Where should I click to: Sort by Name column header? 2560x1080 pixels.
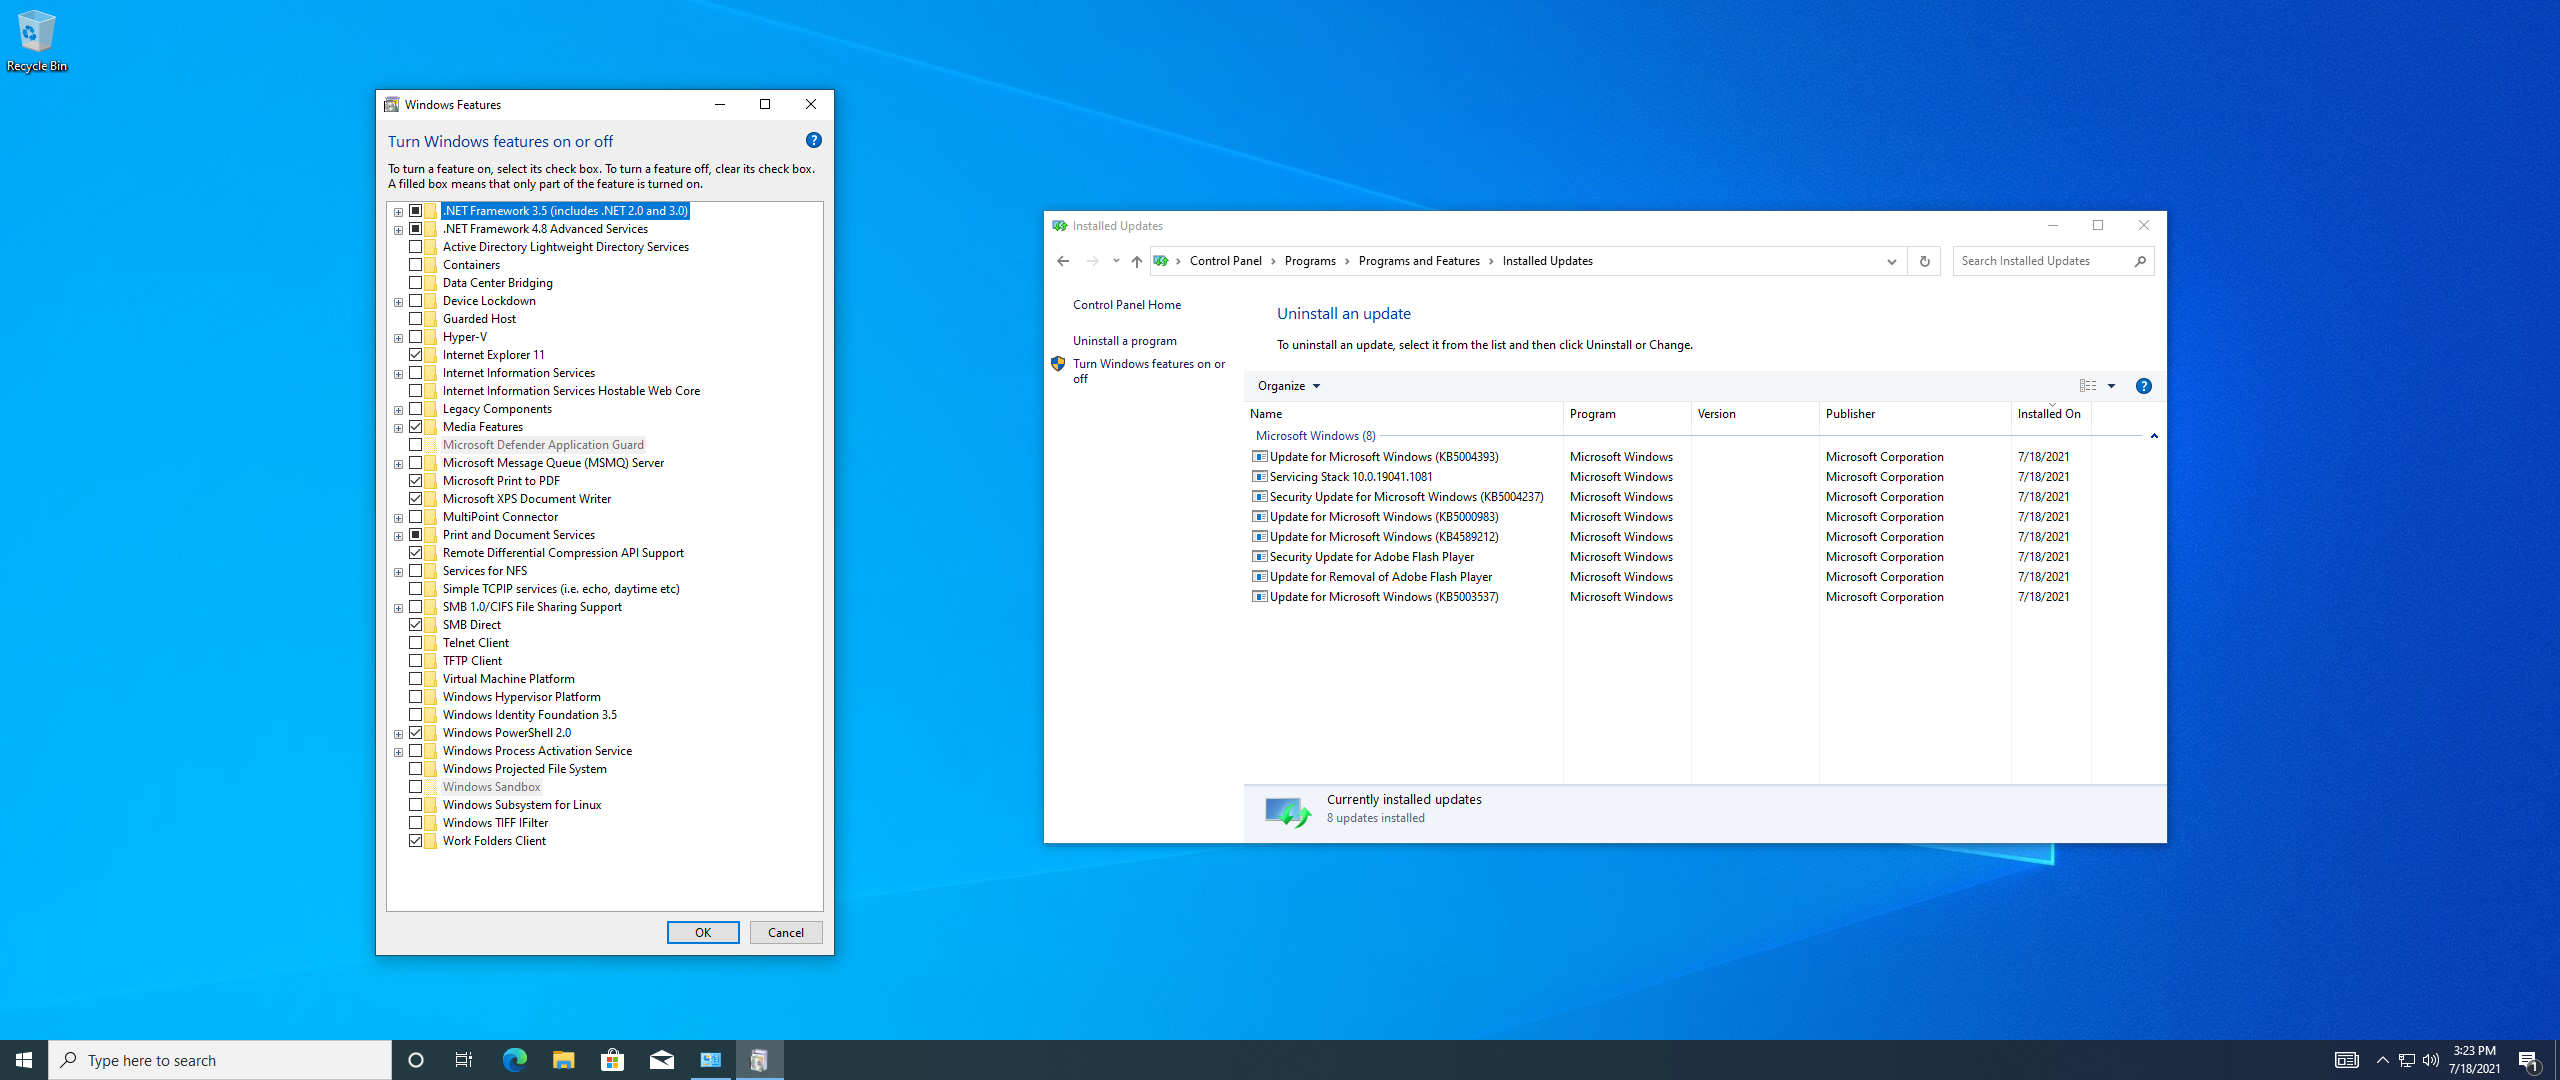click(1404, 414)
